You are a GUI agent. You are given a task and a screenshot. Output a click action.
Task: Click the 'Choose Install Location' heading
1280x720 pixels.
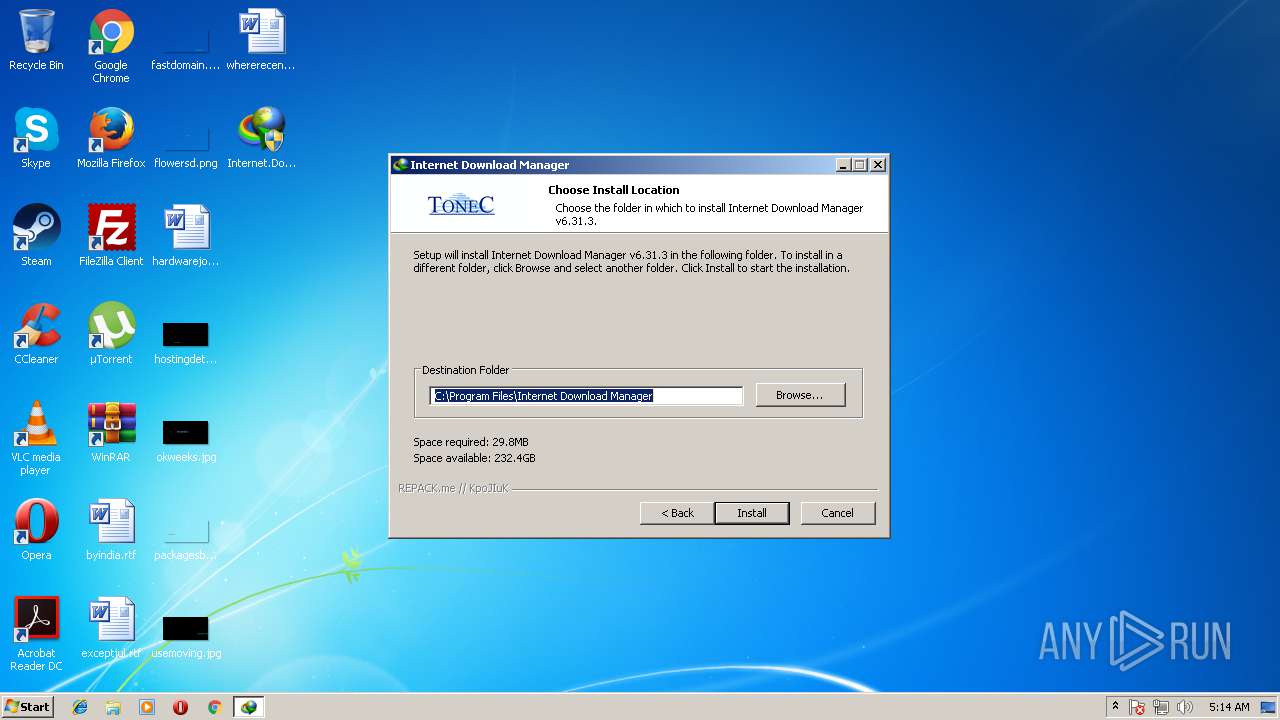coord(613,190)
